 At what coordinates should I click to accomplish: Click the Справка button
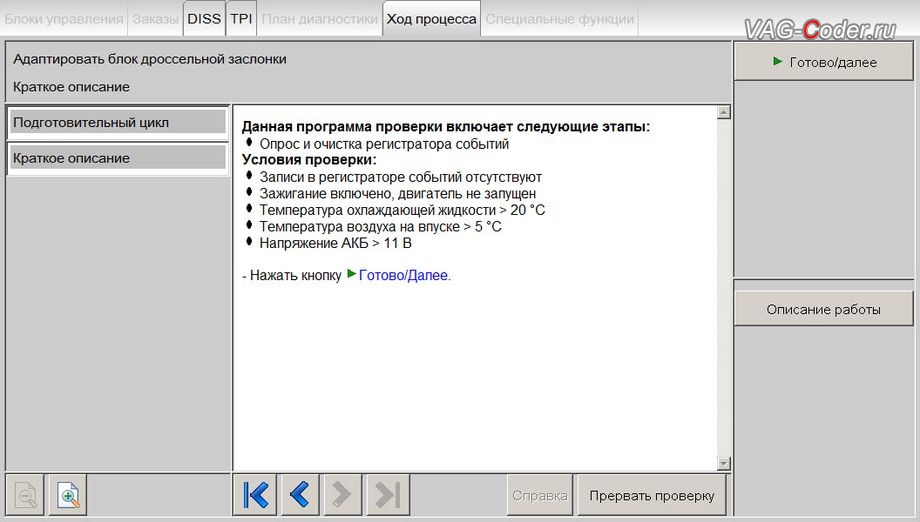point(539,496)
